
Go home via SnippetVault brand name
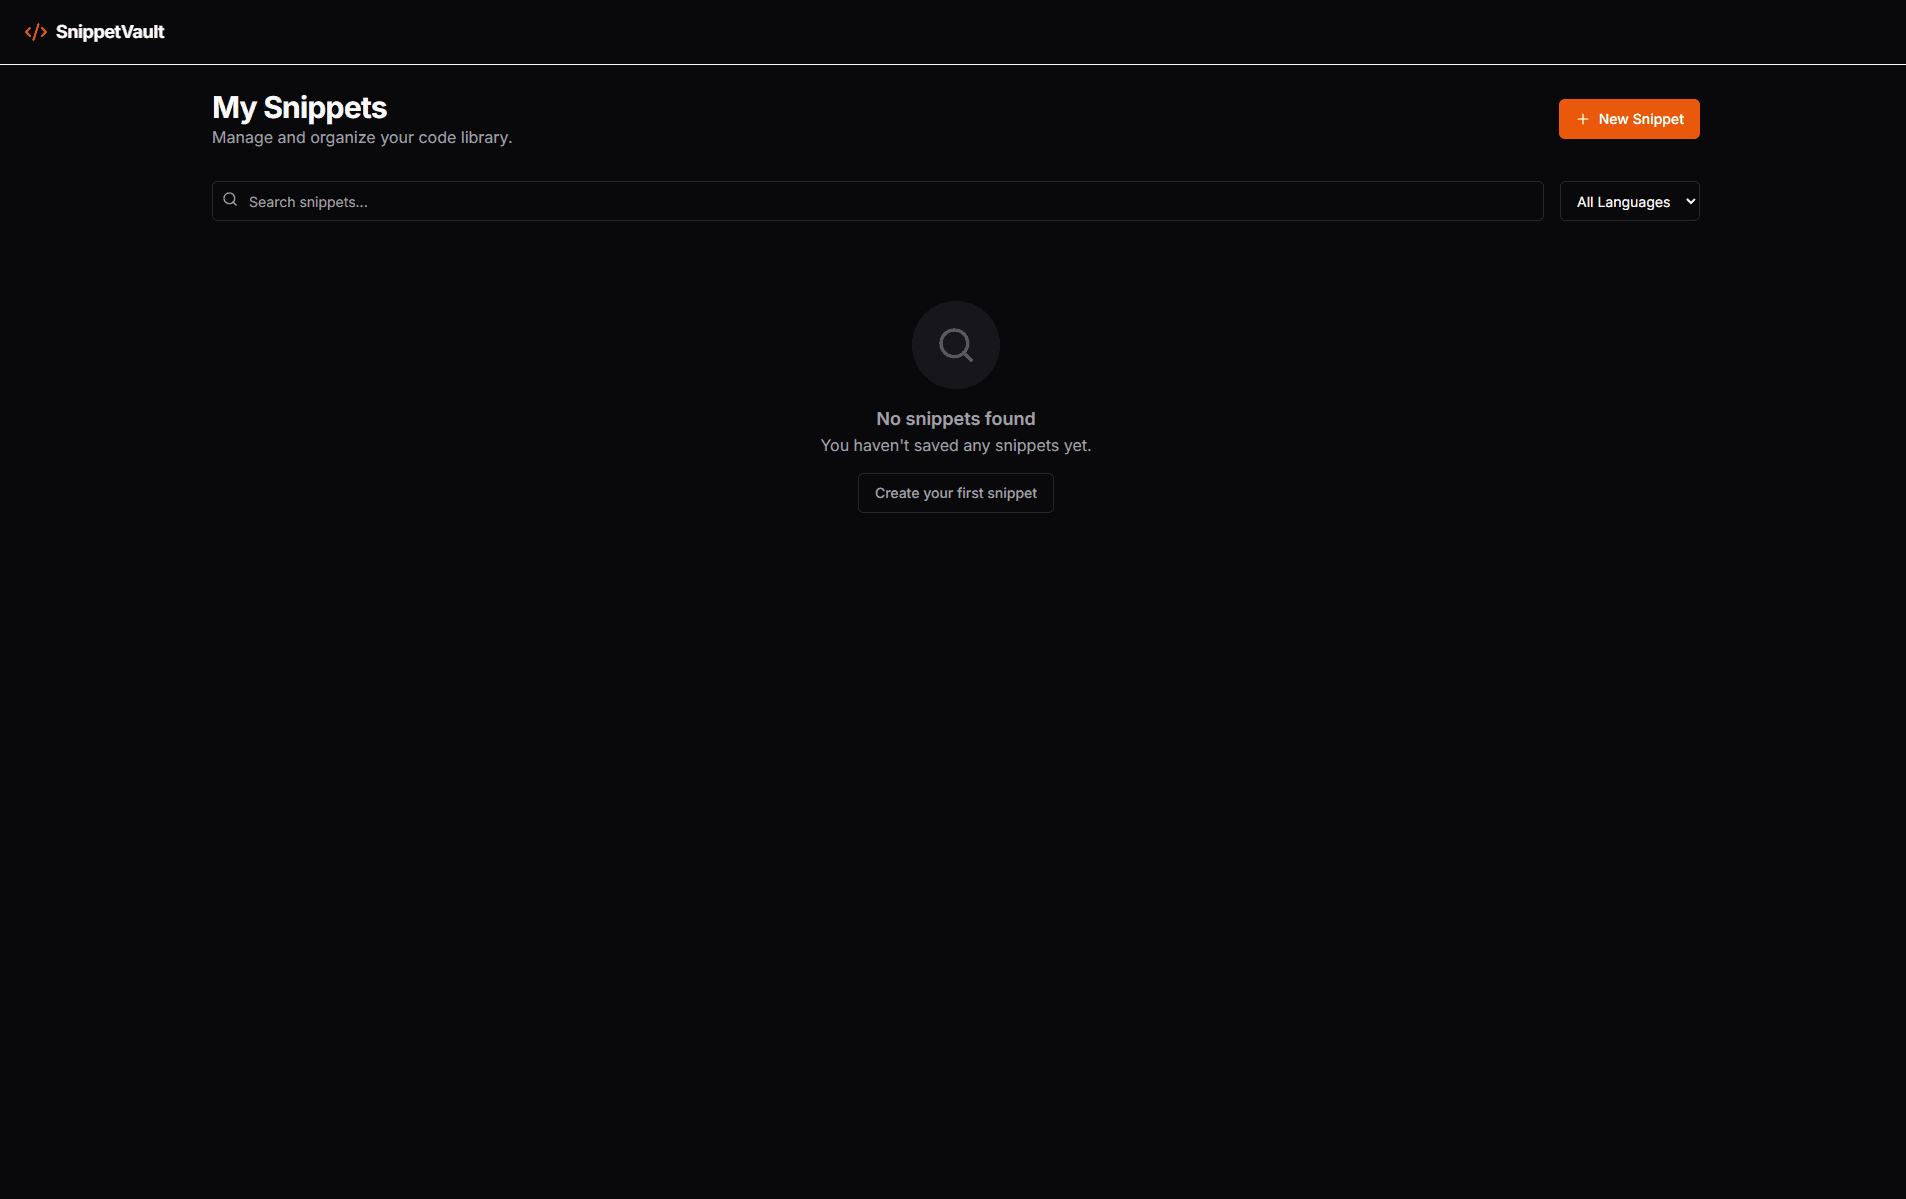click(x=110, y=32)
